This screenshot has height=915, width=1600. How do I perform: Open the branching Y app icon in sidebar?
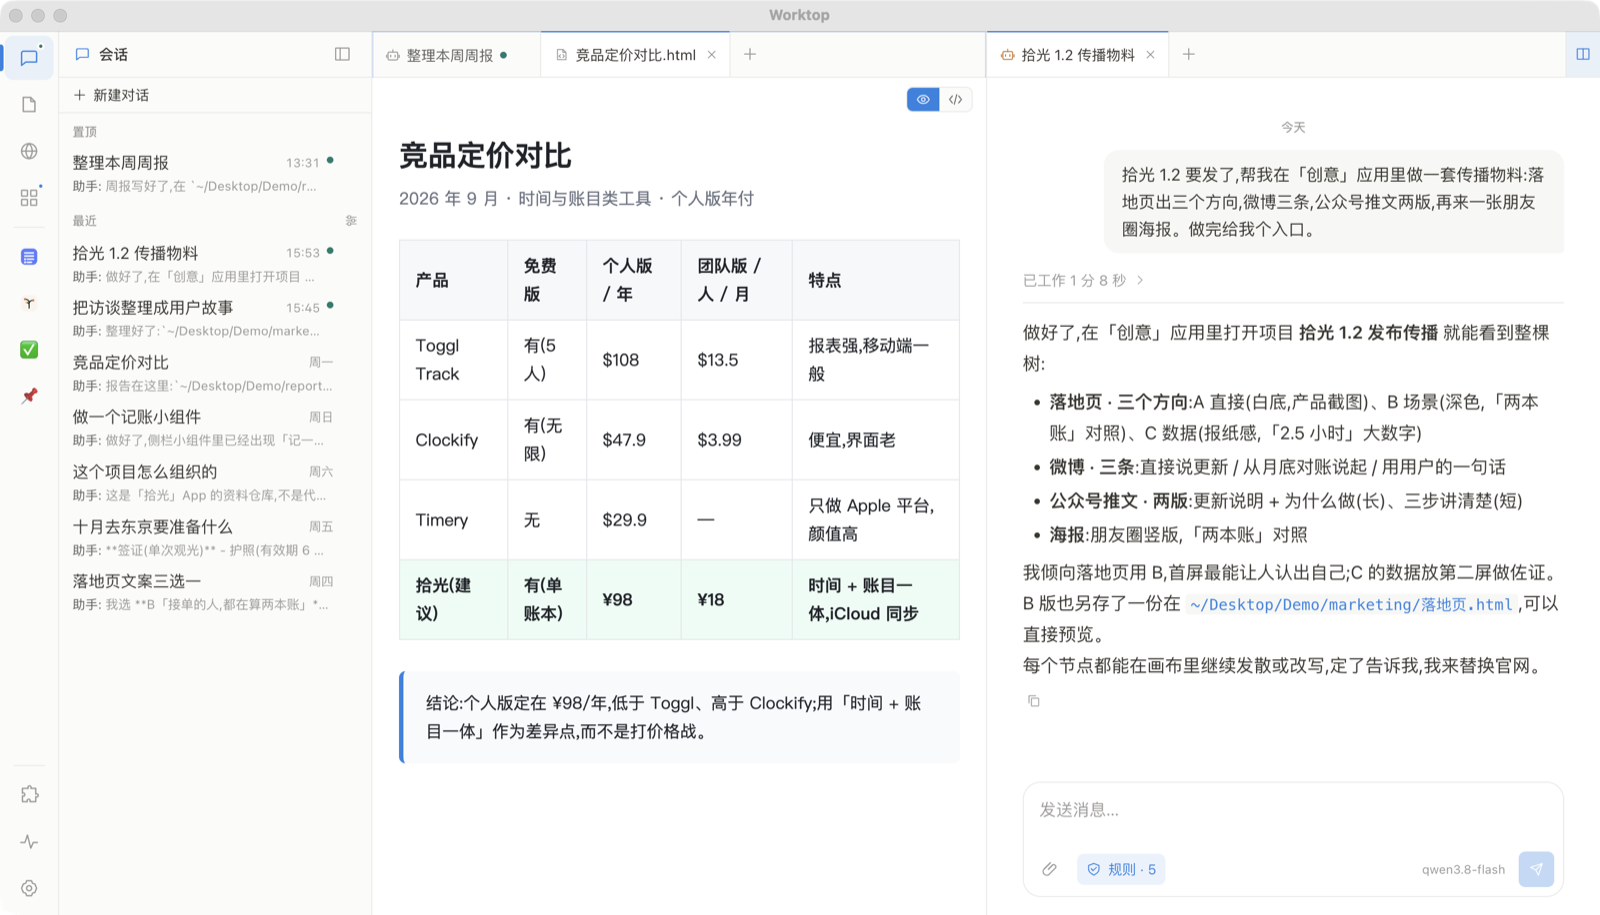coord(29,303)
